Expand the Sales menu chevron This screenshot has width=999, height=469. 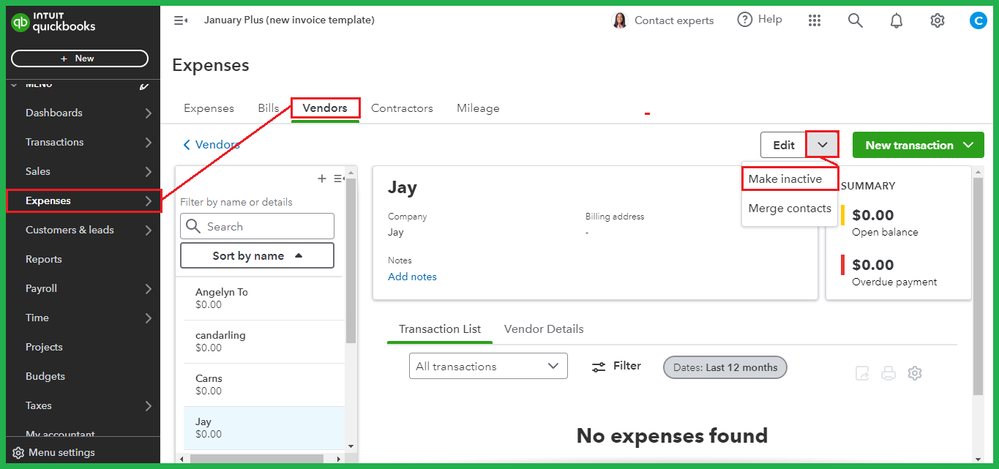click(x=148, y=172)
